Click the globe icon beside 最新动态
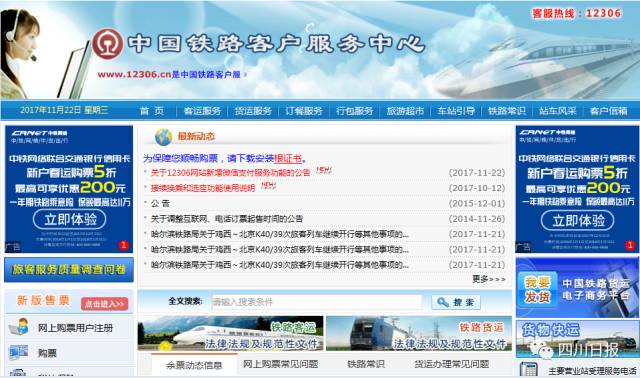Screen dimensions: 640x378 tap(163, 137)
